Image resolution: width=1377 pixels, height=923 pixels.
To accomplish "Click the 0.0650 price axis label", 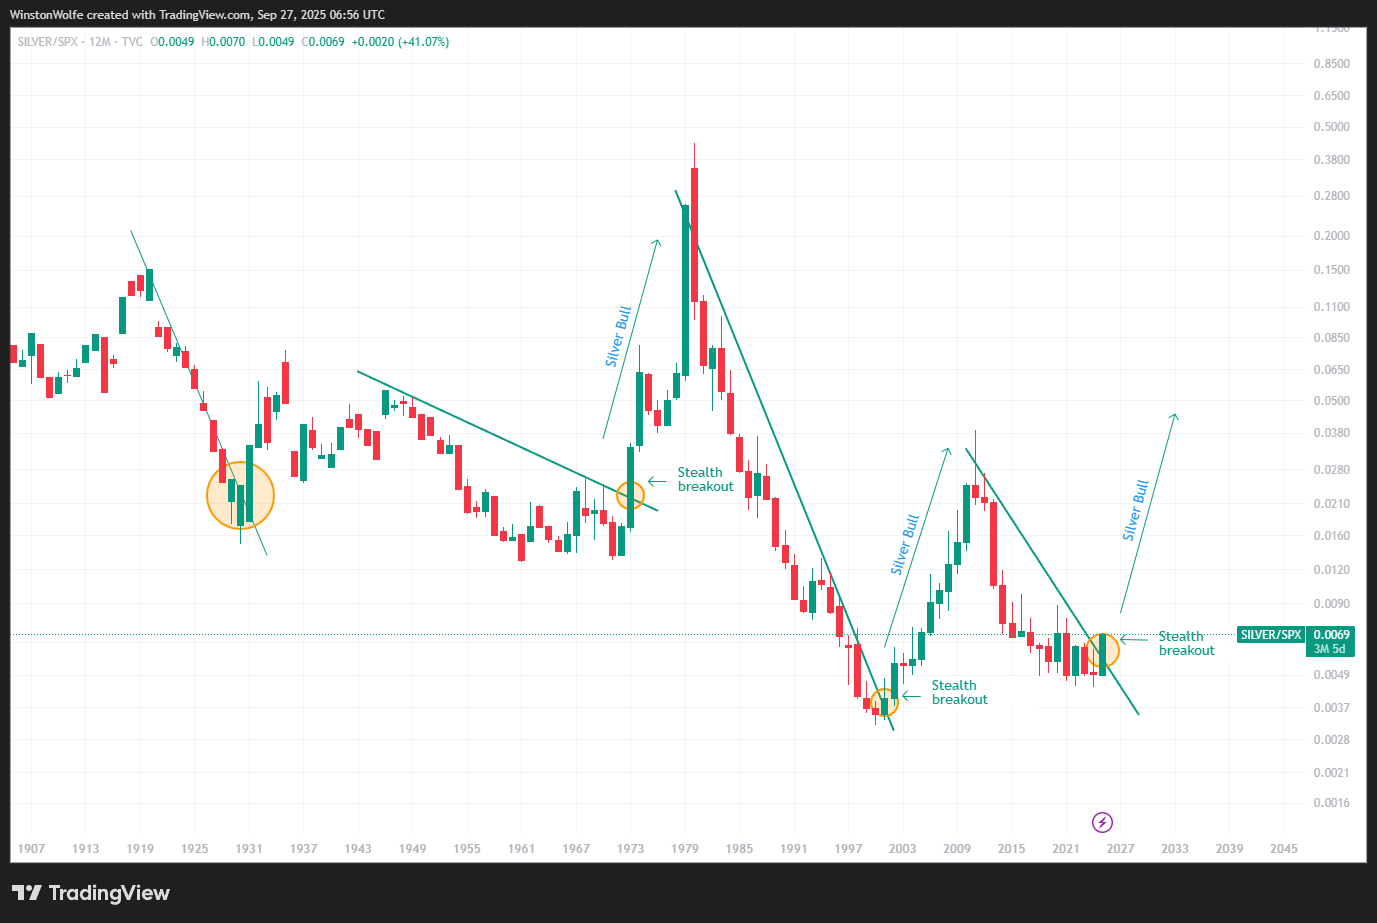I will [1331, 370].
